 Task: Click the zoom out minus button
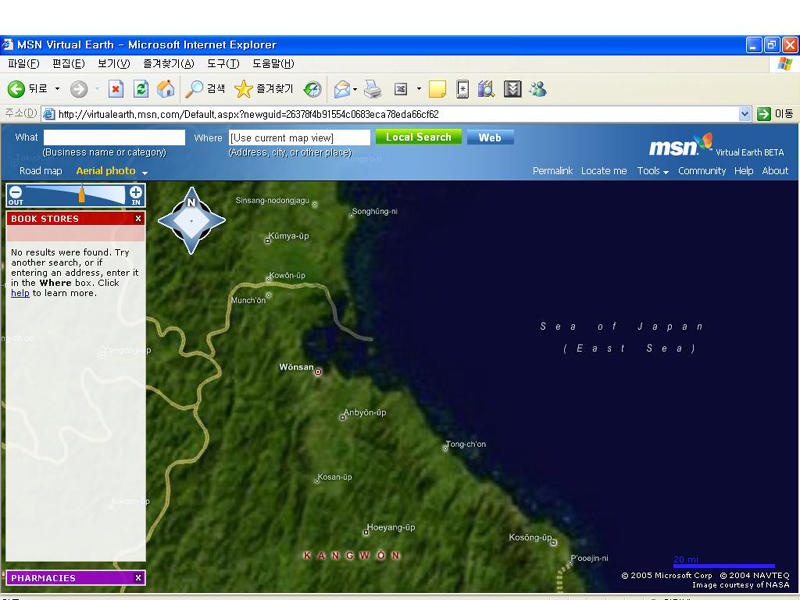(16, 191)
